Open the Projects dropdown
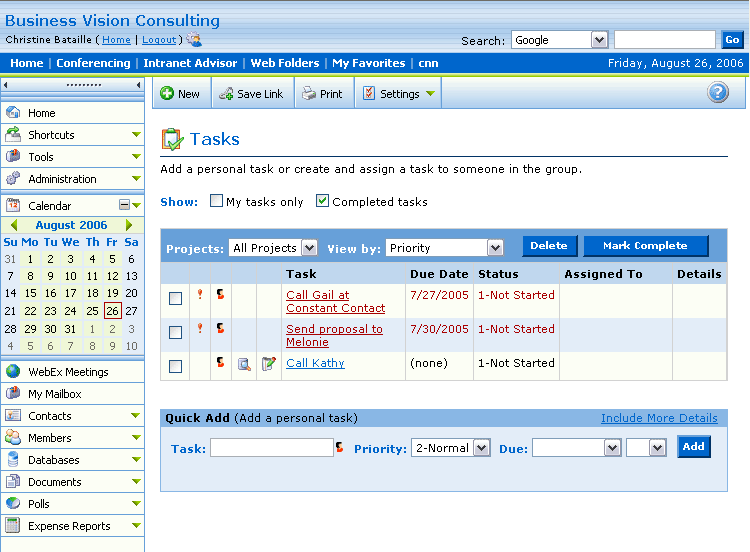 coord(273,247)
